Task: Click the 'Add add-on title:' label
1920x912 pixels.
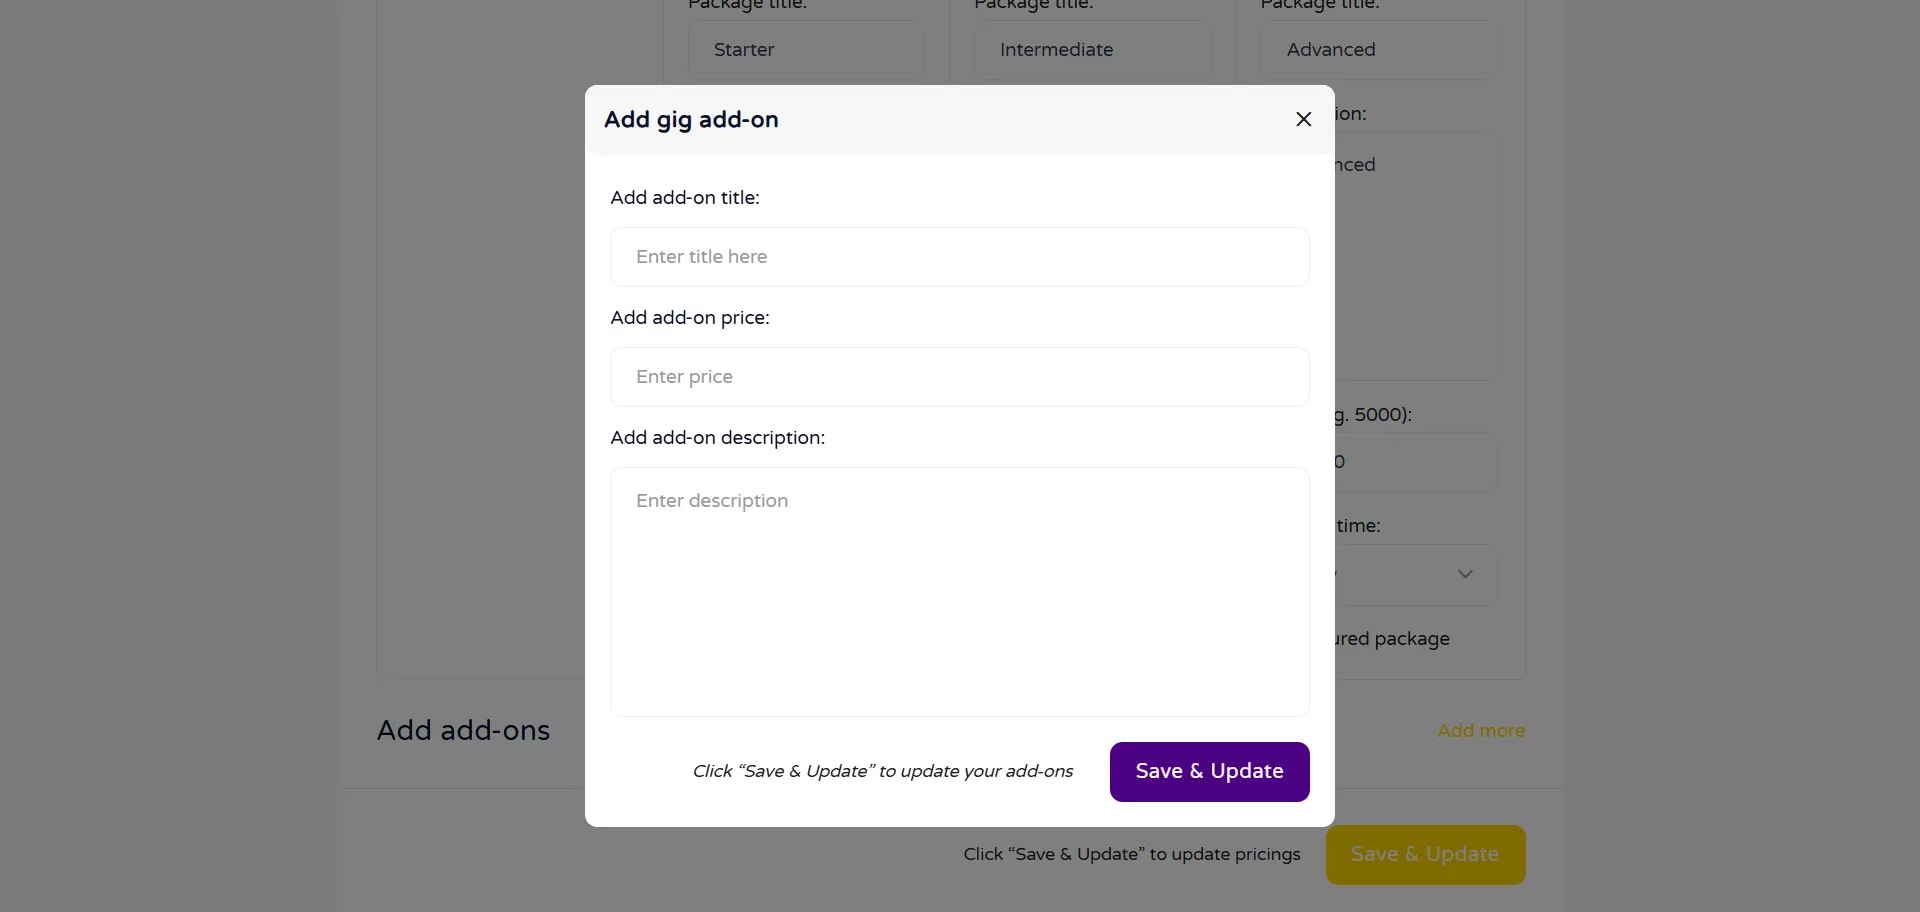Action: (685, 198)
